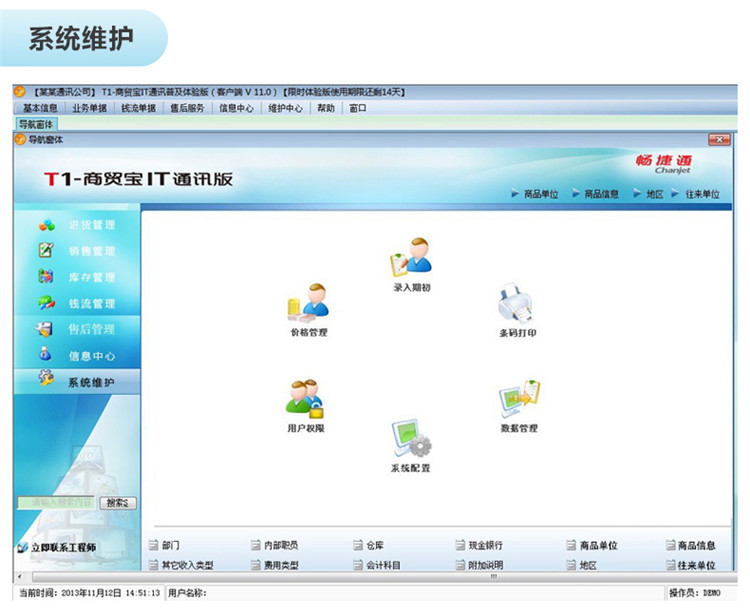
Task: Click the 其它收入类型 list icon
Action: (153, 565)
